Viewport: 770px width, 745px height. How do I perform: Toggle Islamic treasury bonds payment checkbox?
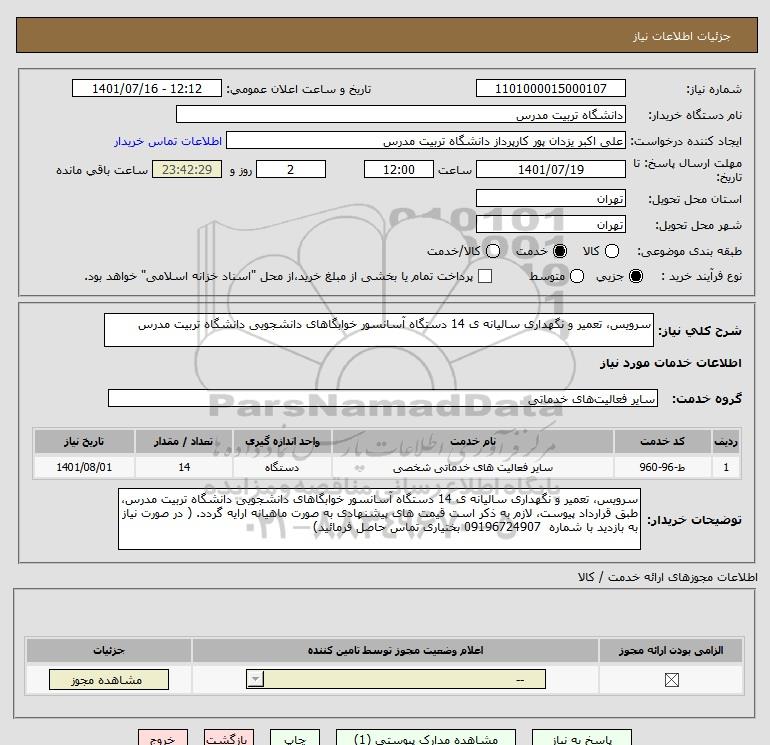(485, 276)
